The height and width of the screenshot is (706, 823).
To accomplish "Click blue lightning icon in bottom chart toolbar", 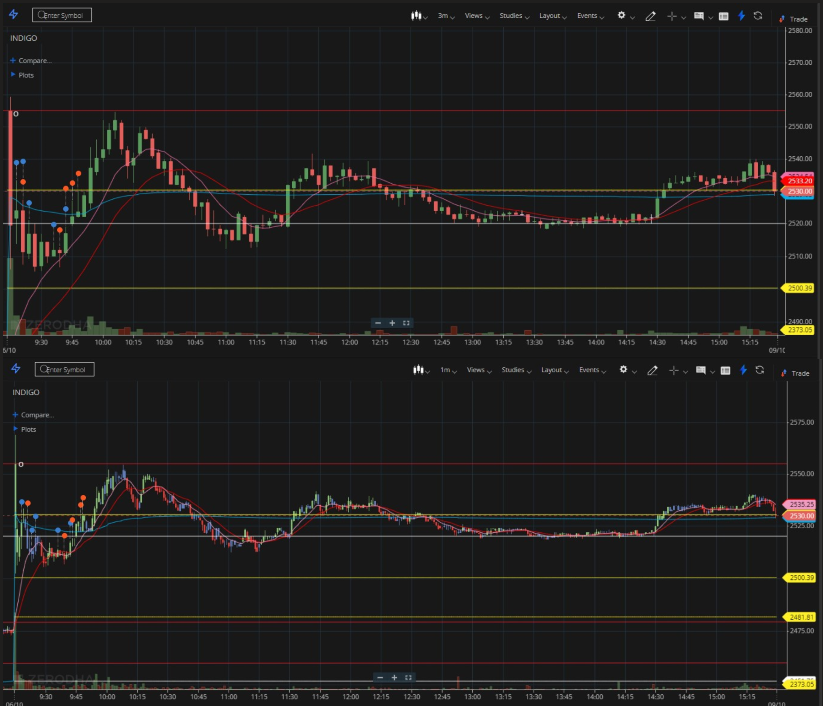I will click(x=743, y=370).
